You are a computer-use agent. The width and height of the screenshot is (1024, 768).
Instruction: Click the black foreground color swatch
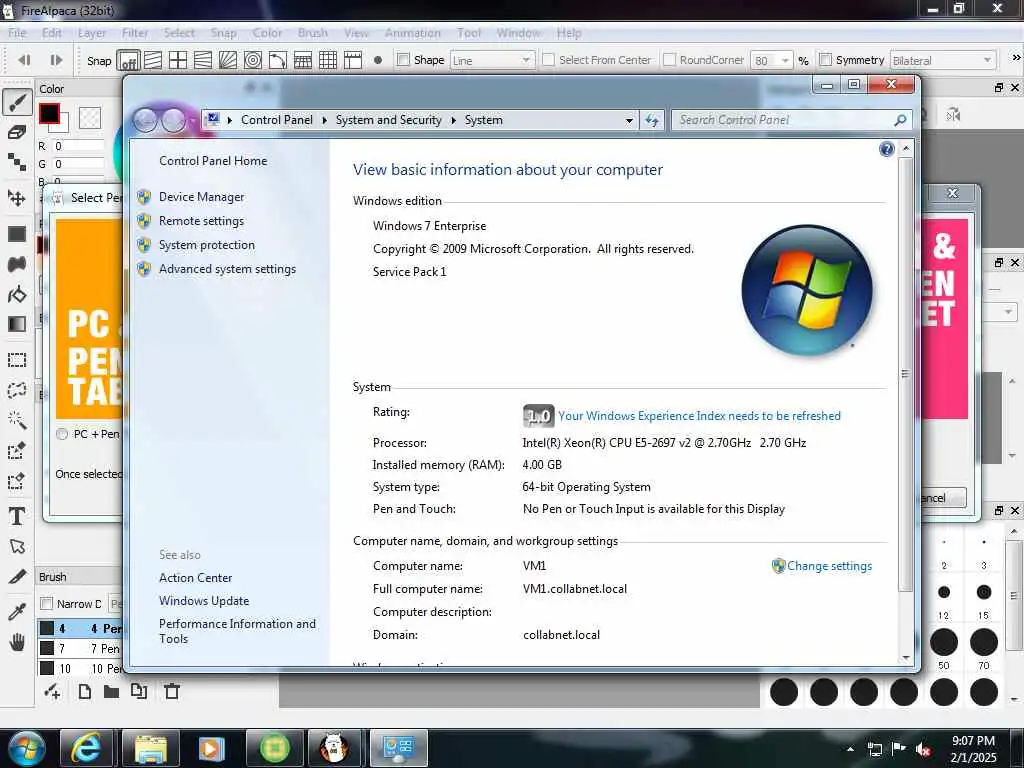pos(49,114)
